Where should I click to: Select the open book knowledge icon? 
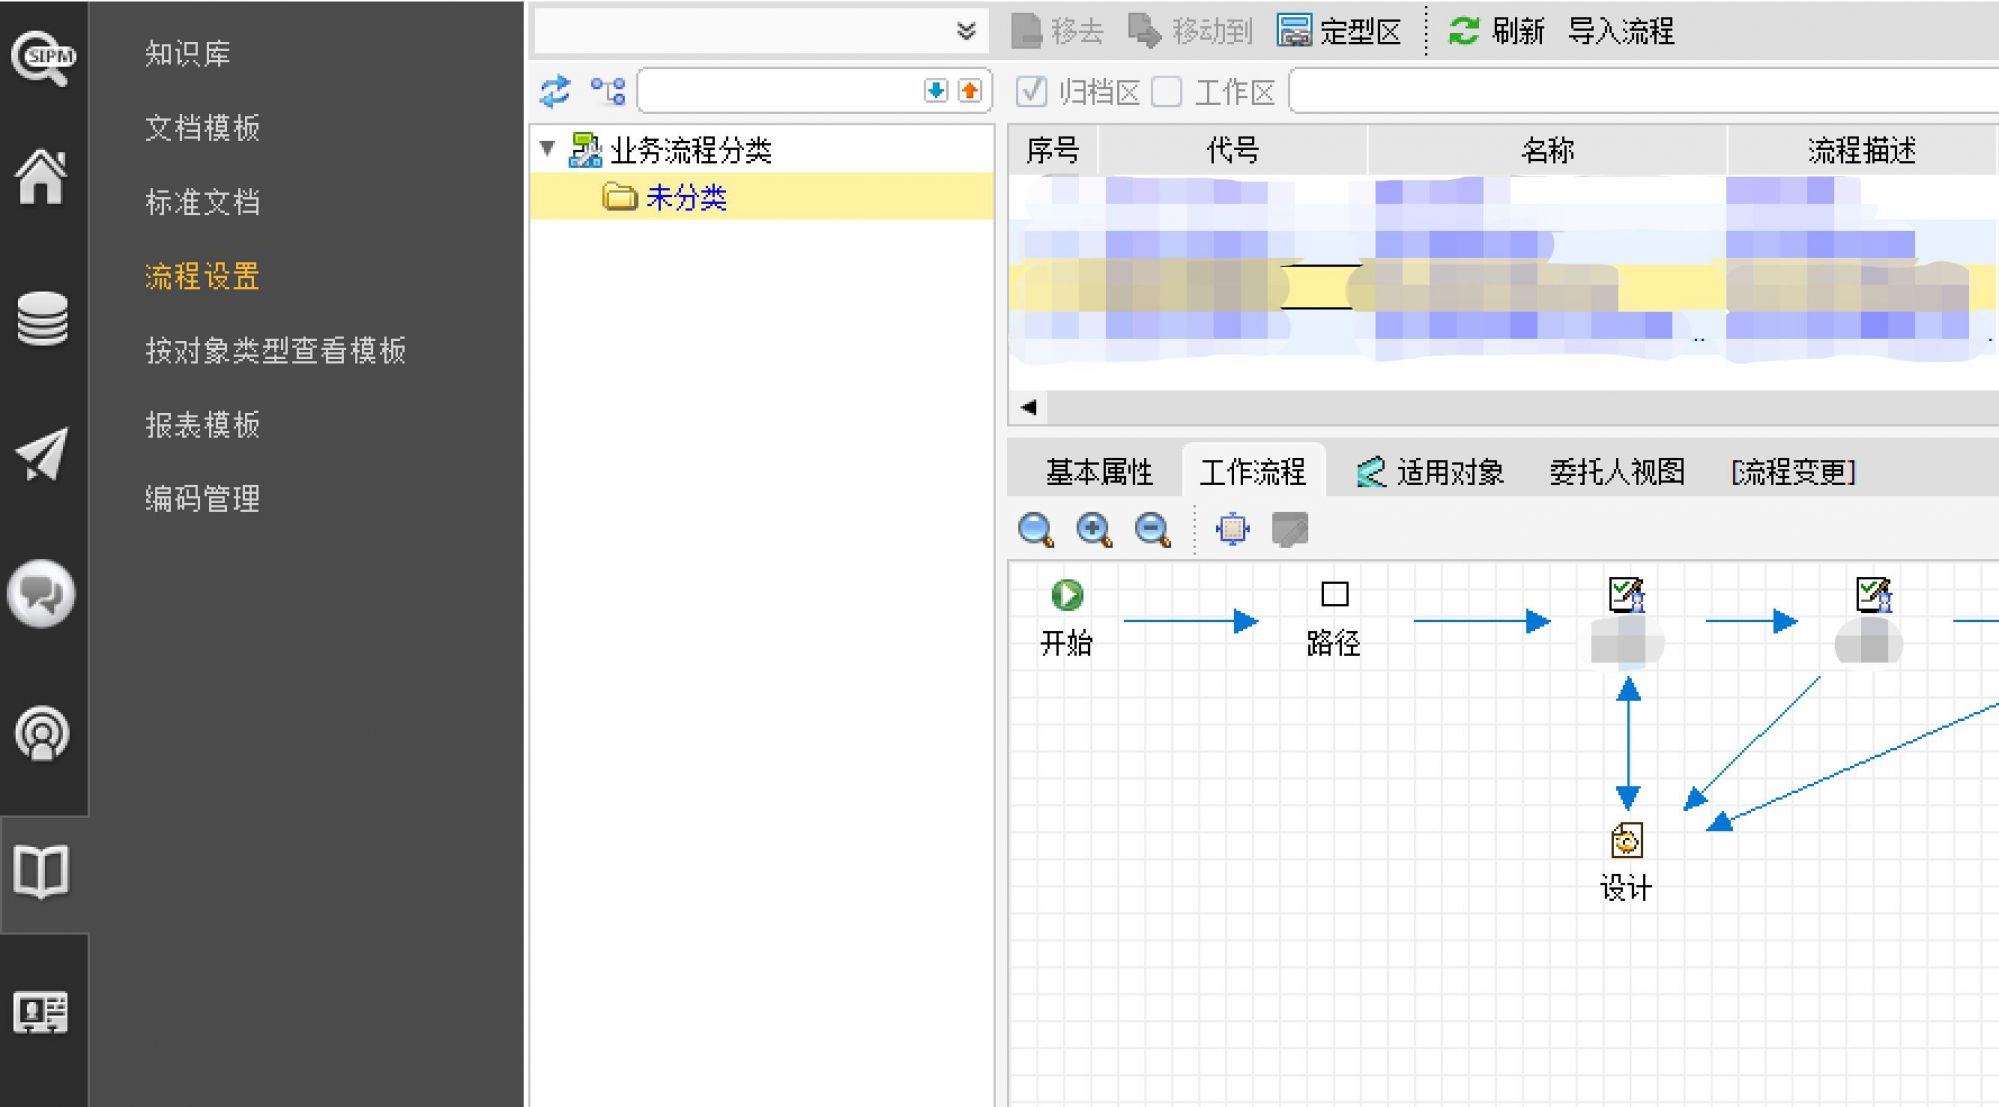click(41, 871)
